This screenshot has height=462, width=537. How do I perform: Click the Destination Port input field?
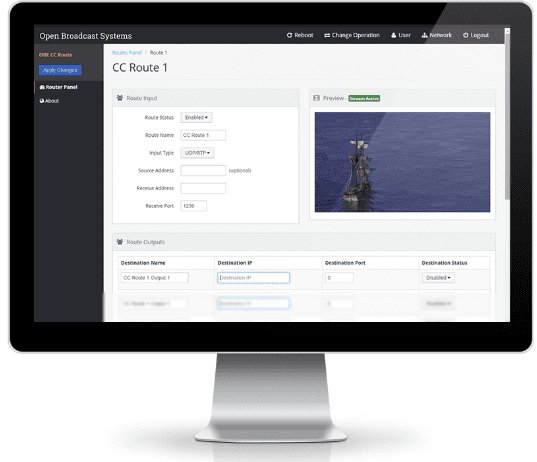[x=339, y=278]
